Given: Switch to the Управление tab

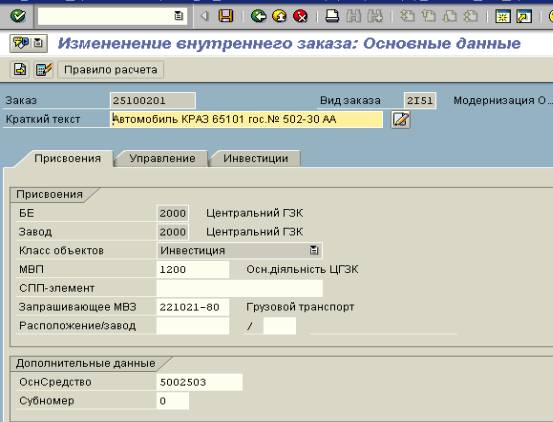Looking at the screenshot, I should 162,158.
